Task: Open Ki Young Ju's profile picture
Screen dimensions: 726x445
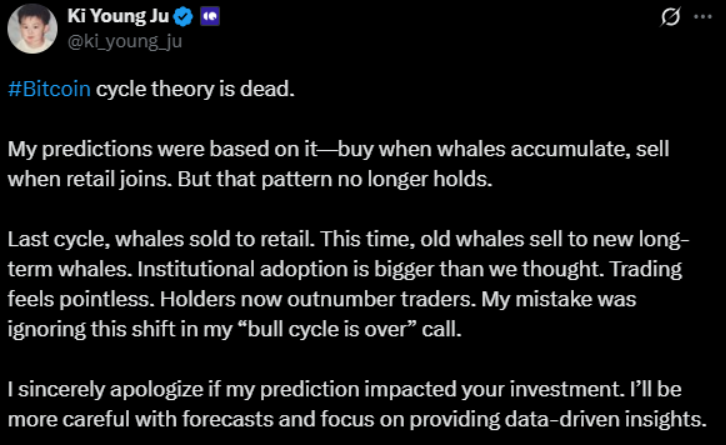Action: pos(32,28)
